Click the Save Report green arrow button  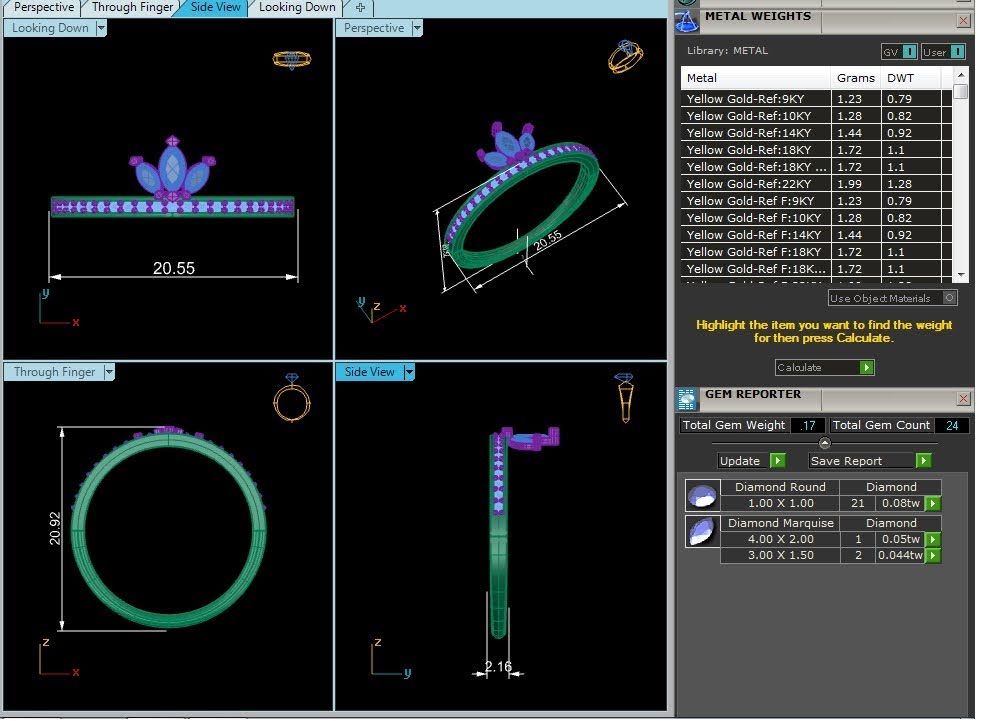(x=923, y=461)
